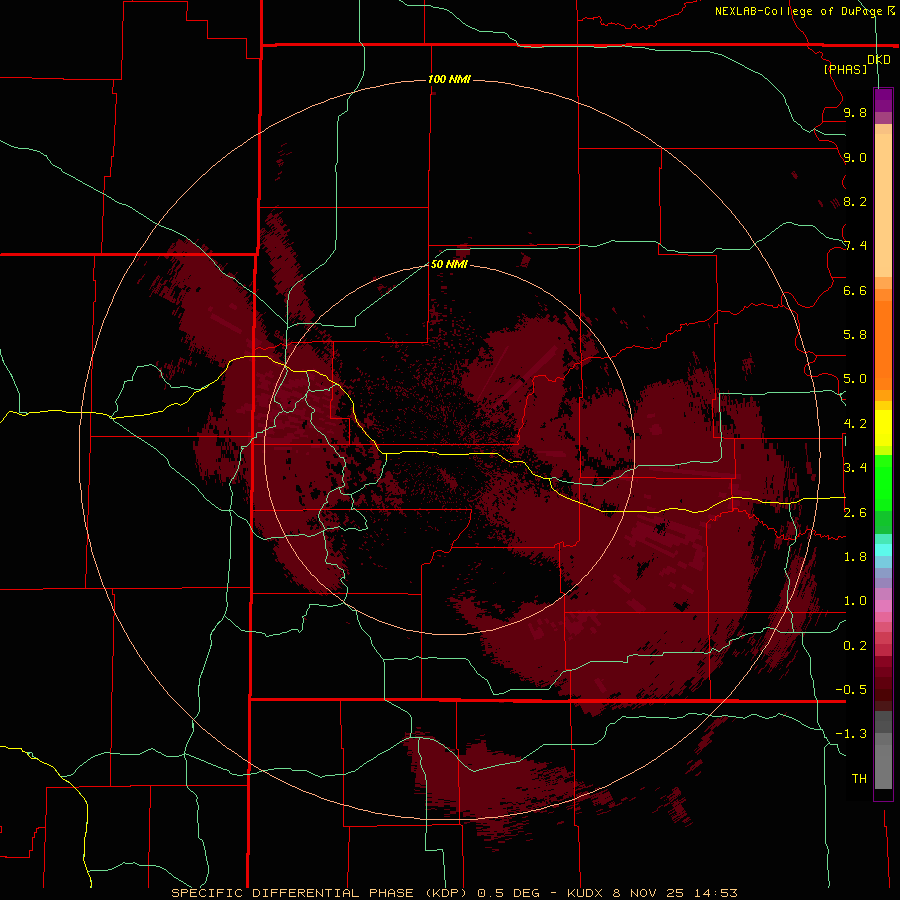Click the DKD PHAS legend title

click(857, 64)
